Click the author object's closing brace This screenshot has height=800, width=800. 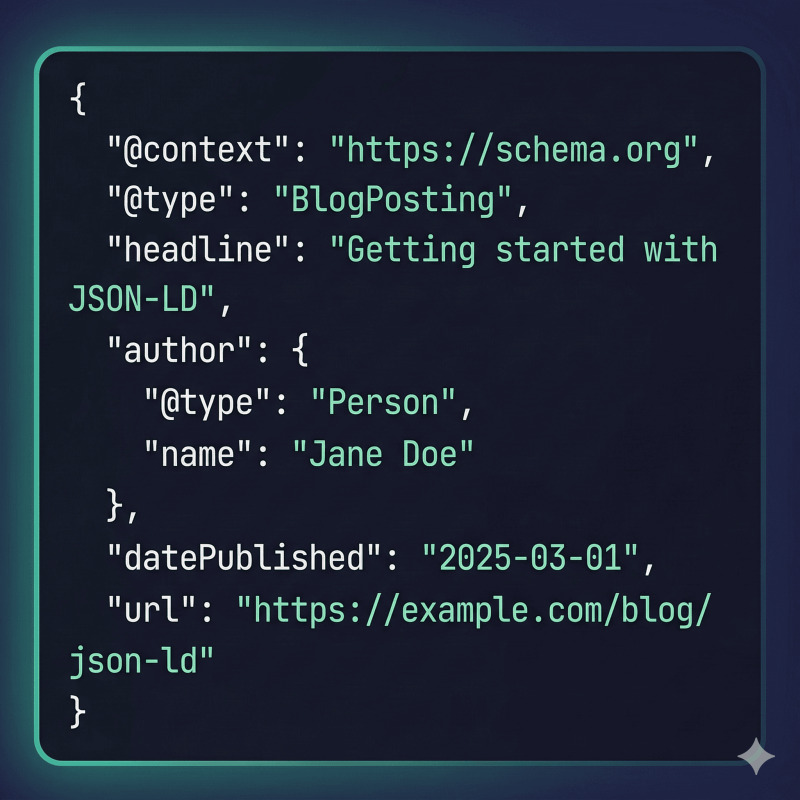point(117,507)
